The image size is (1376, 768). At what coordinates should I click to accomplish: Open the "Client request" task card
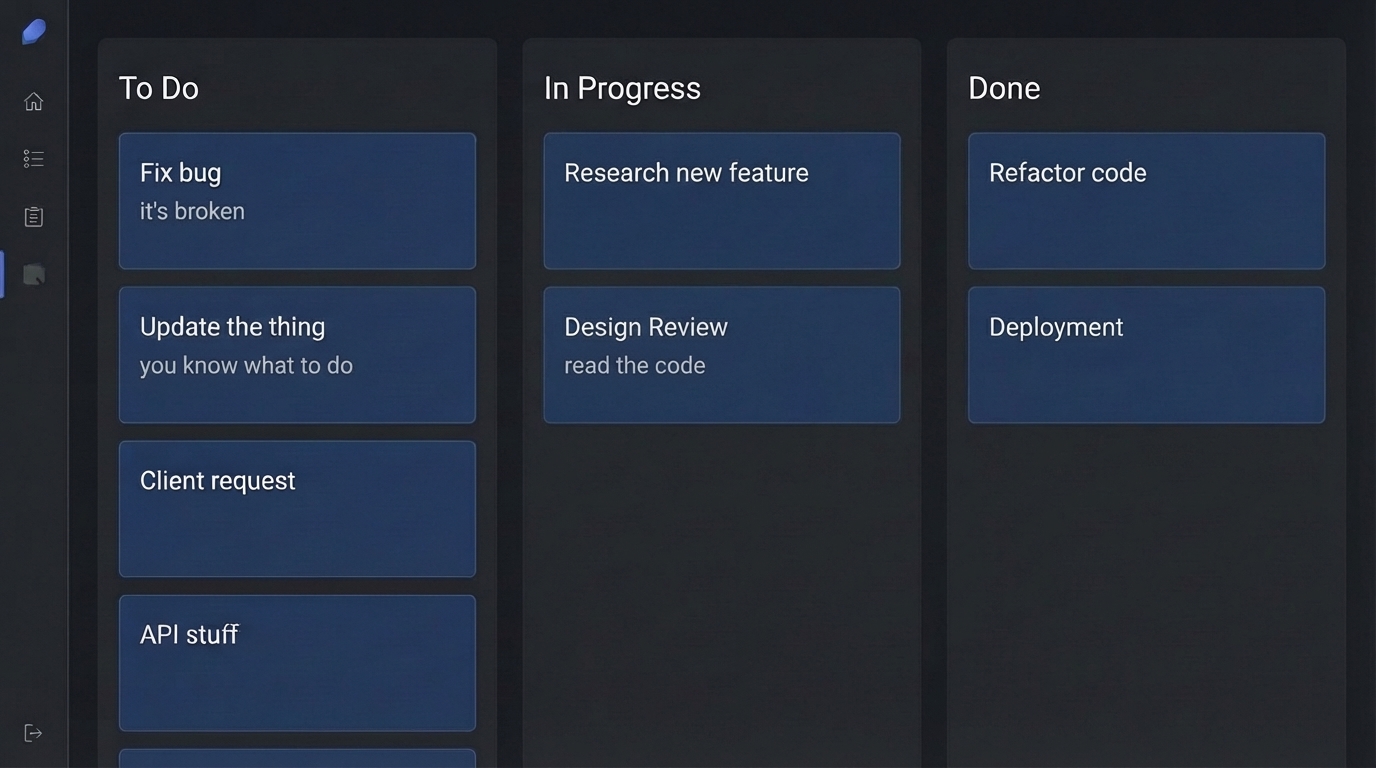297,509
